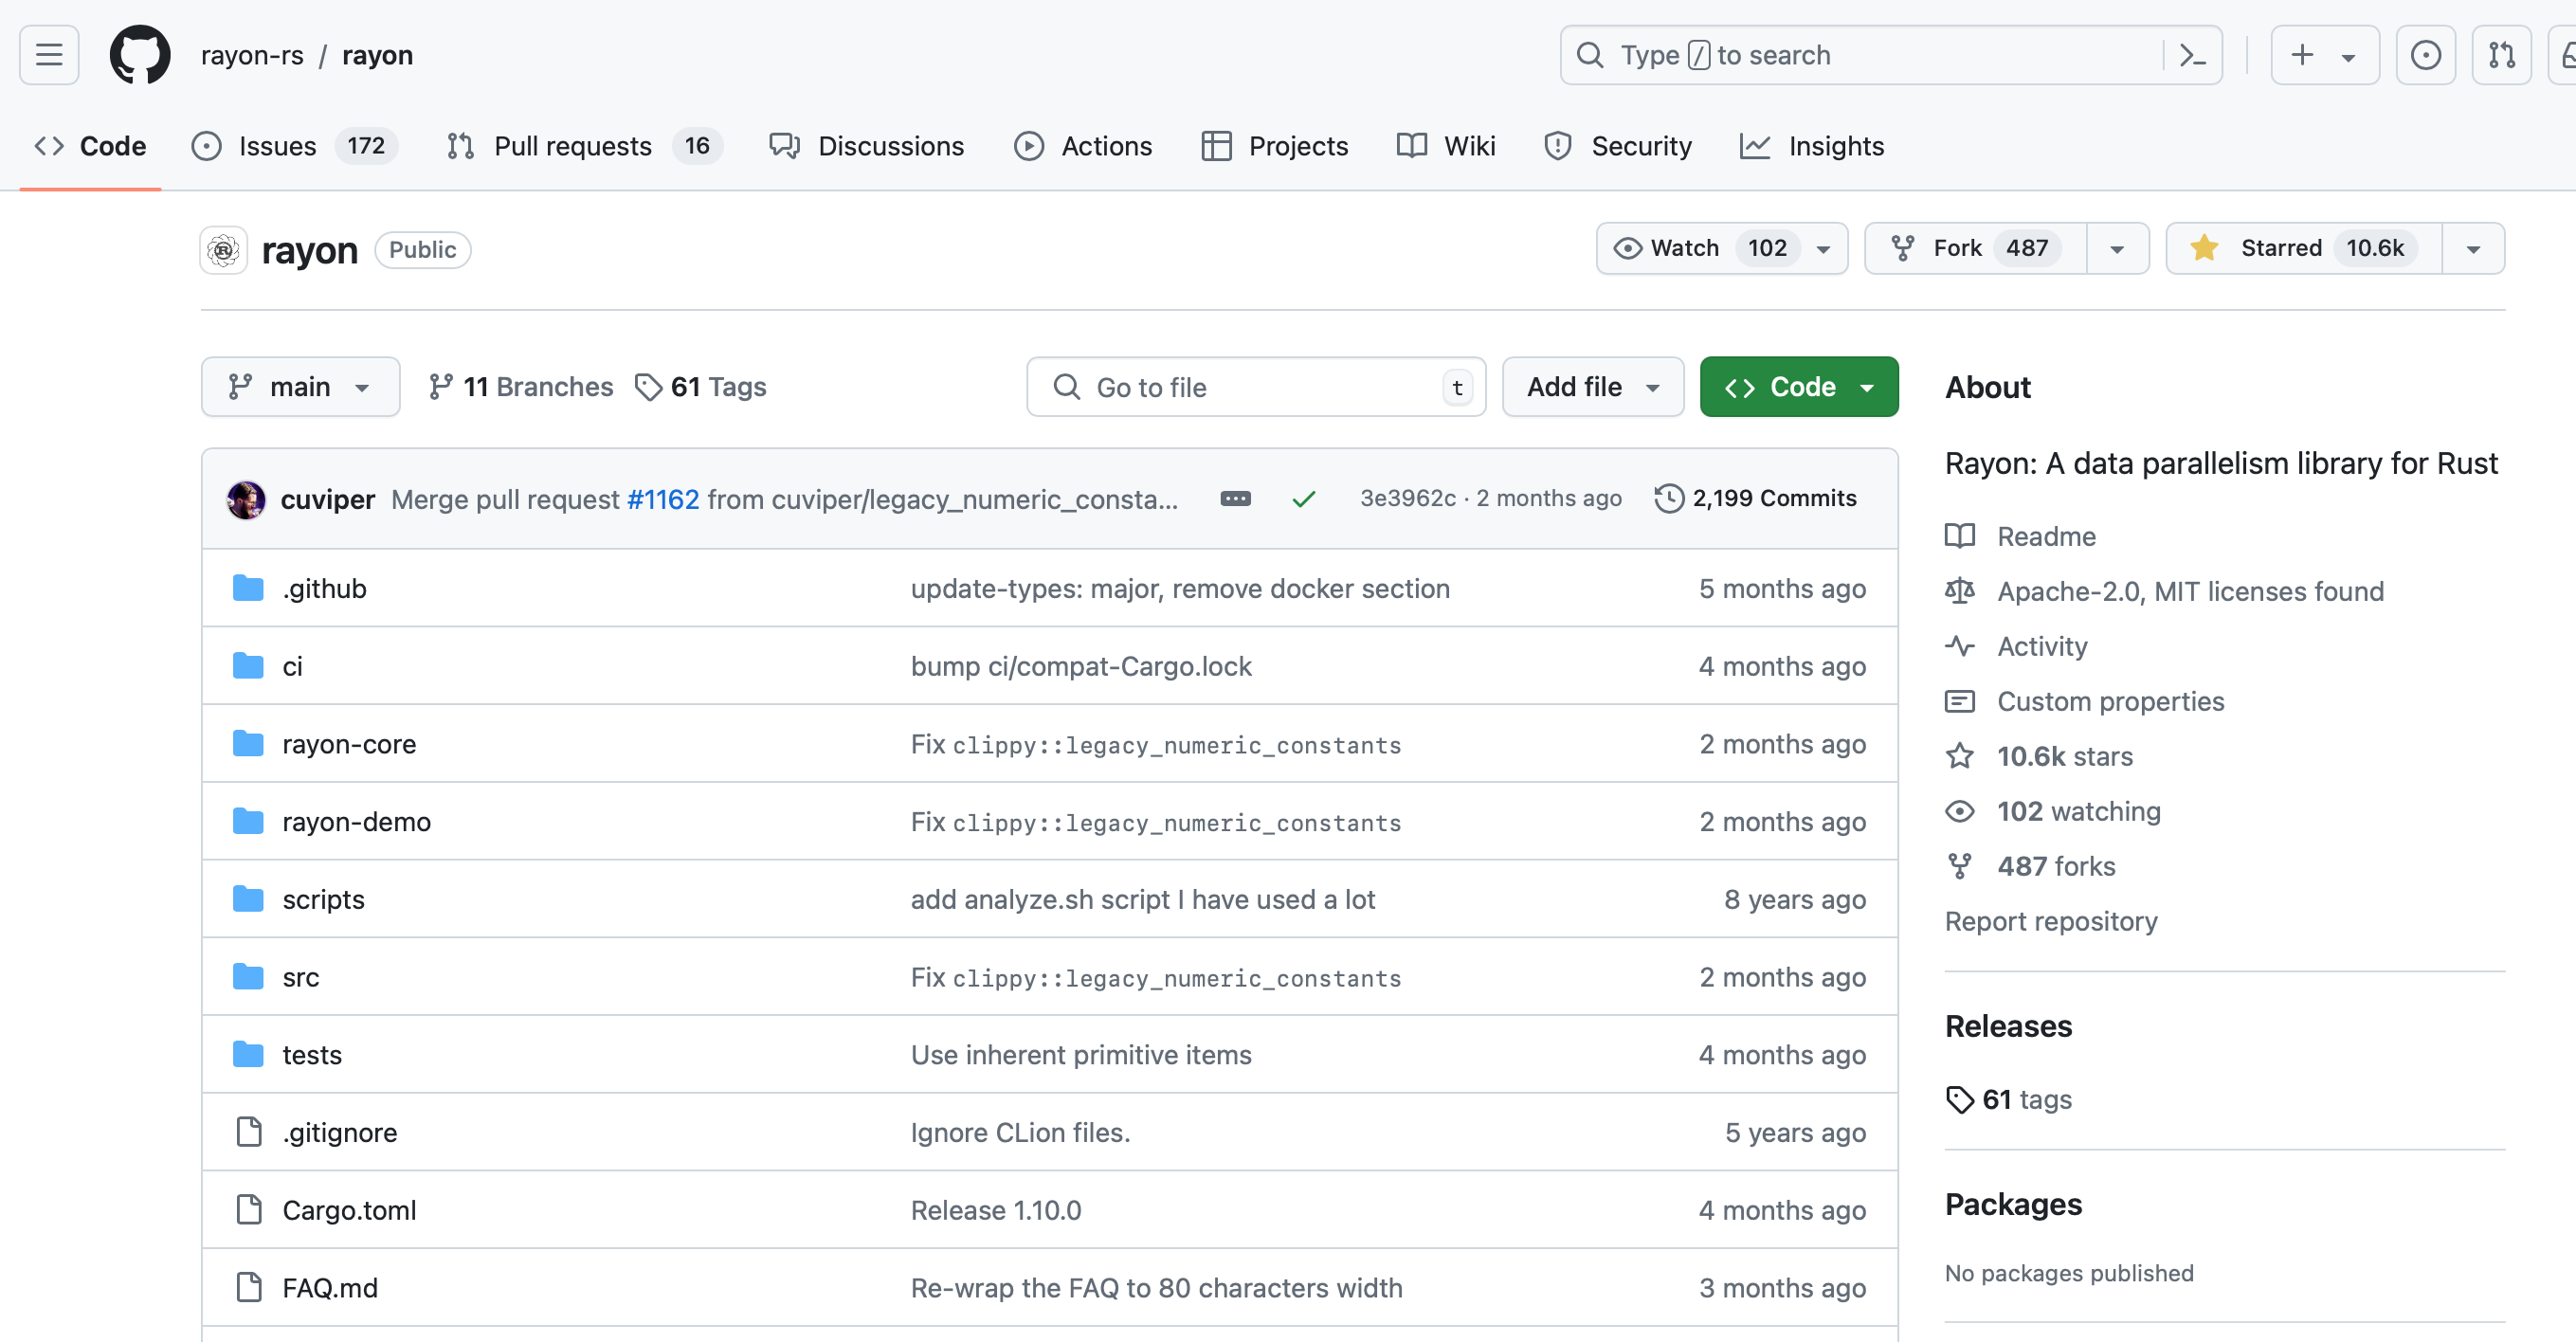Image resolution: width=2576 pixels, height=1342 pixels.
Task: View the 2,199 Commits history
Action: point(1756,498)
